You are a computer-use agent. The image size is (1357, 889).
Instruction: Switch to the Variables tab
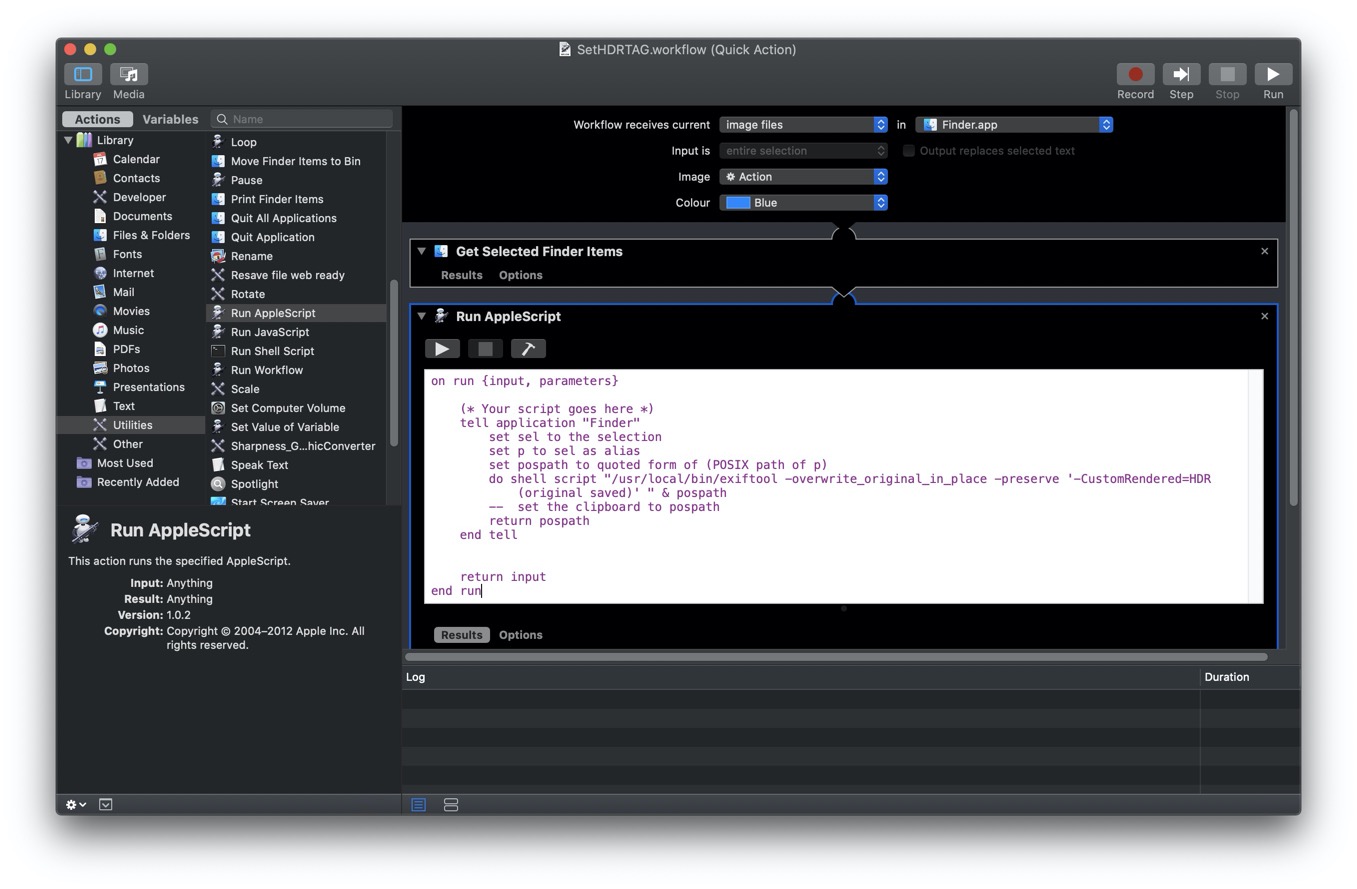(170, 119)
